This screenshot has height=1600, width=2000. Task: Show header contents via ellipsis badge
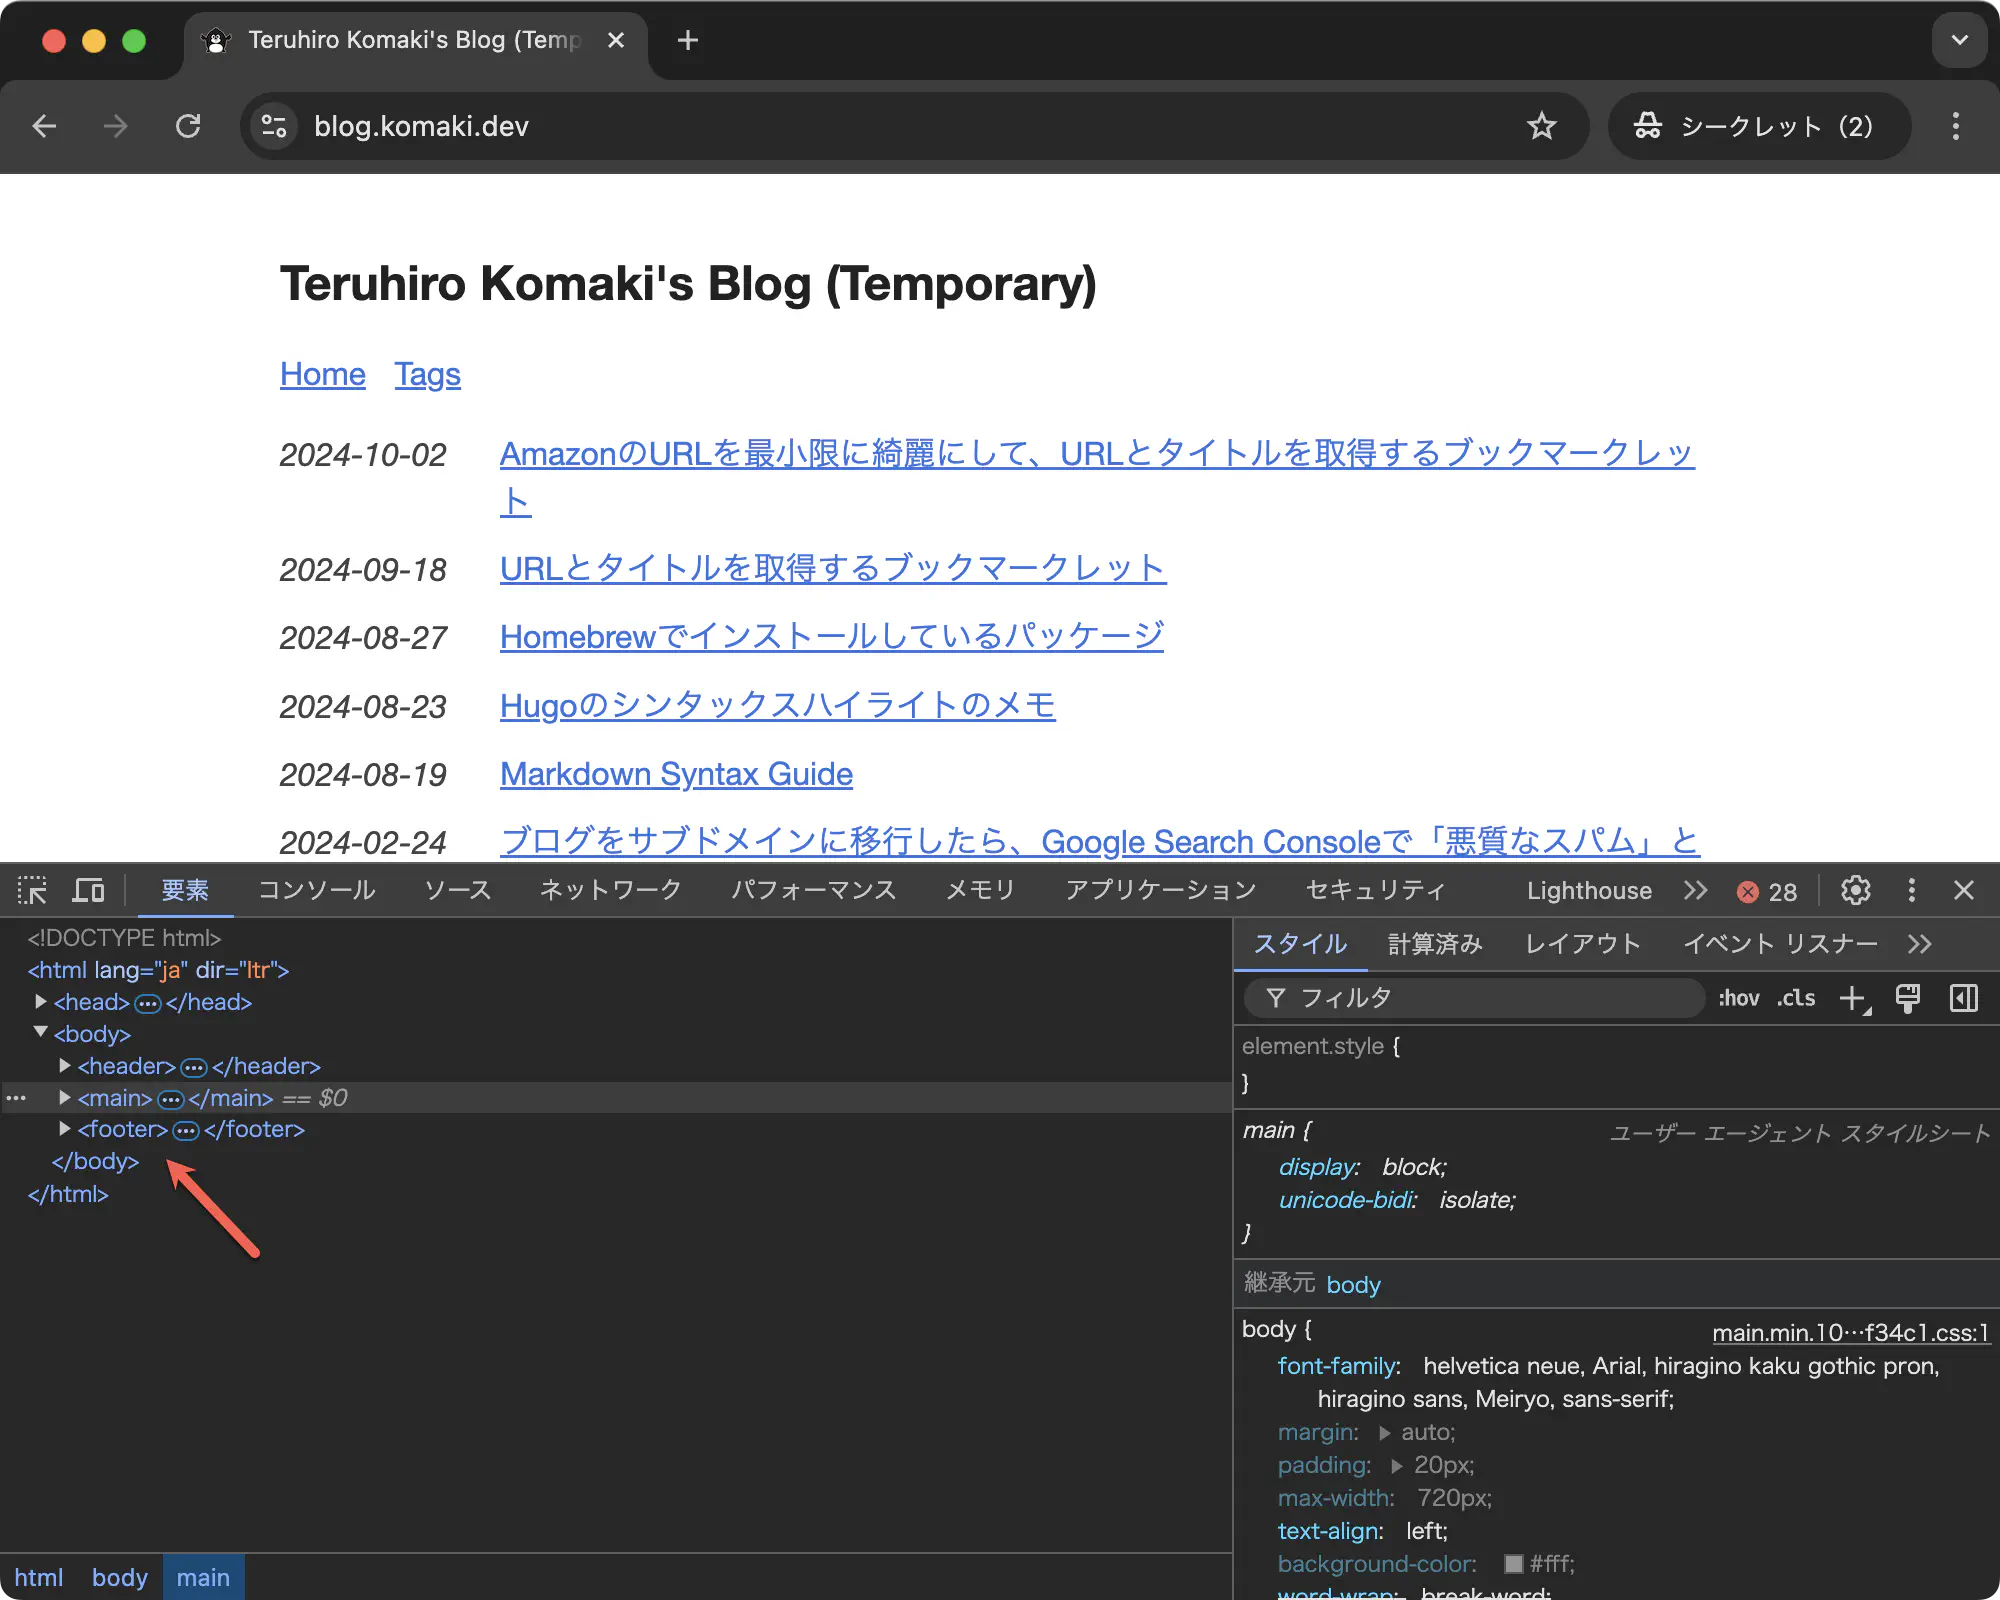194,1067
